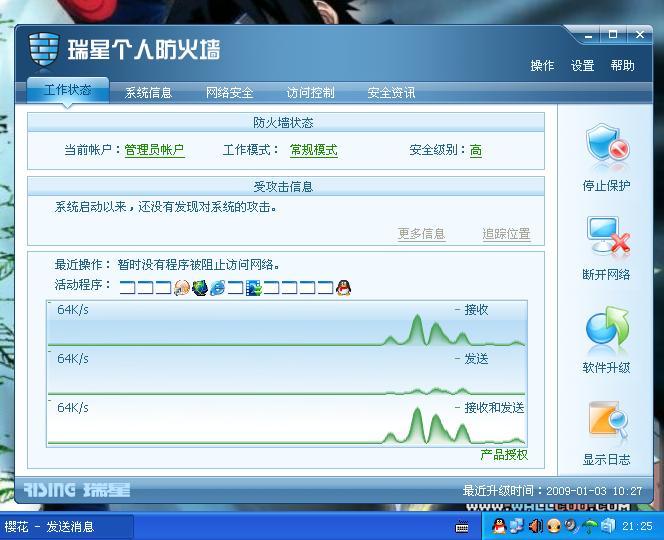Open the 显示日志 log viewer icon

(x=608, y=421)
